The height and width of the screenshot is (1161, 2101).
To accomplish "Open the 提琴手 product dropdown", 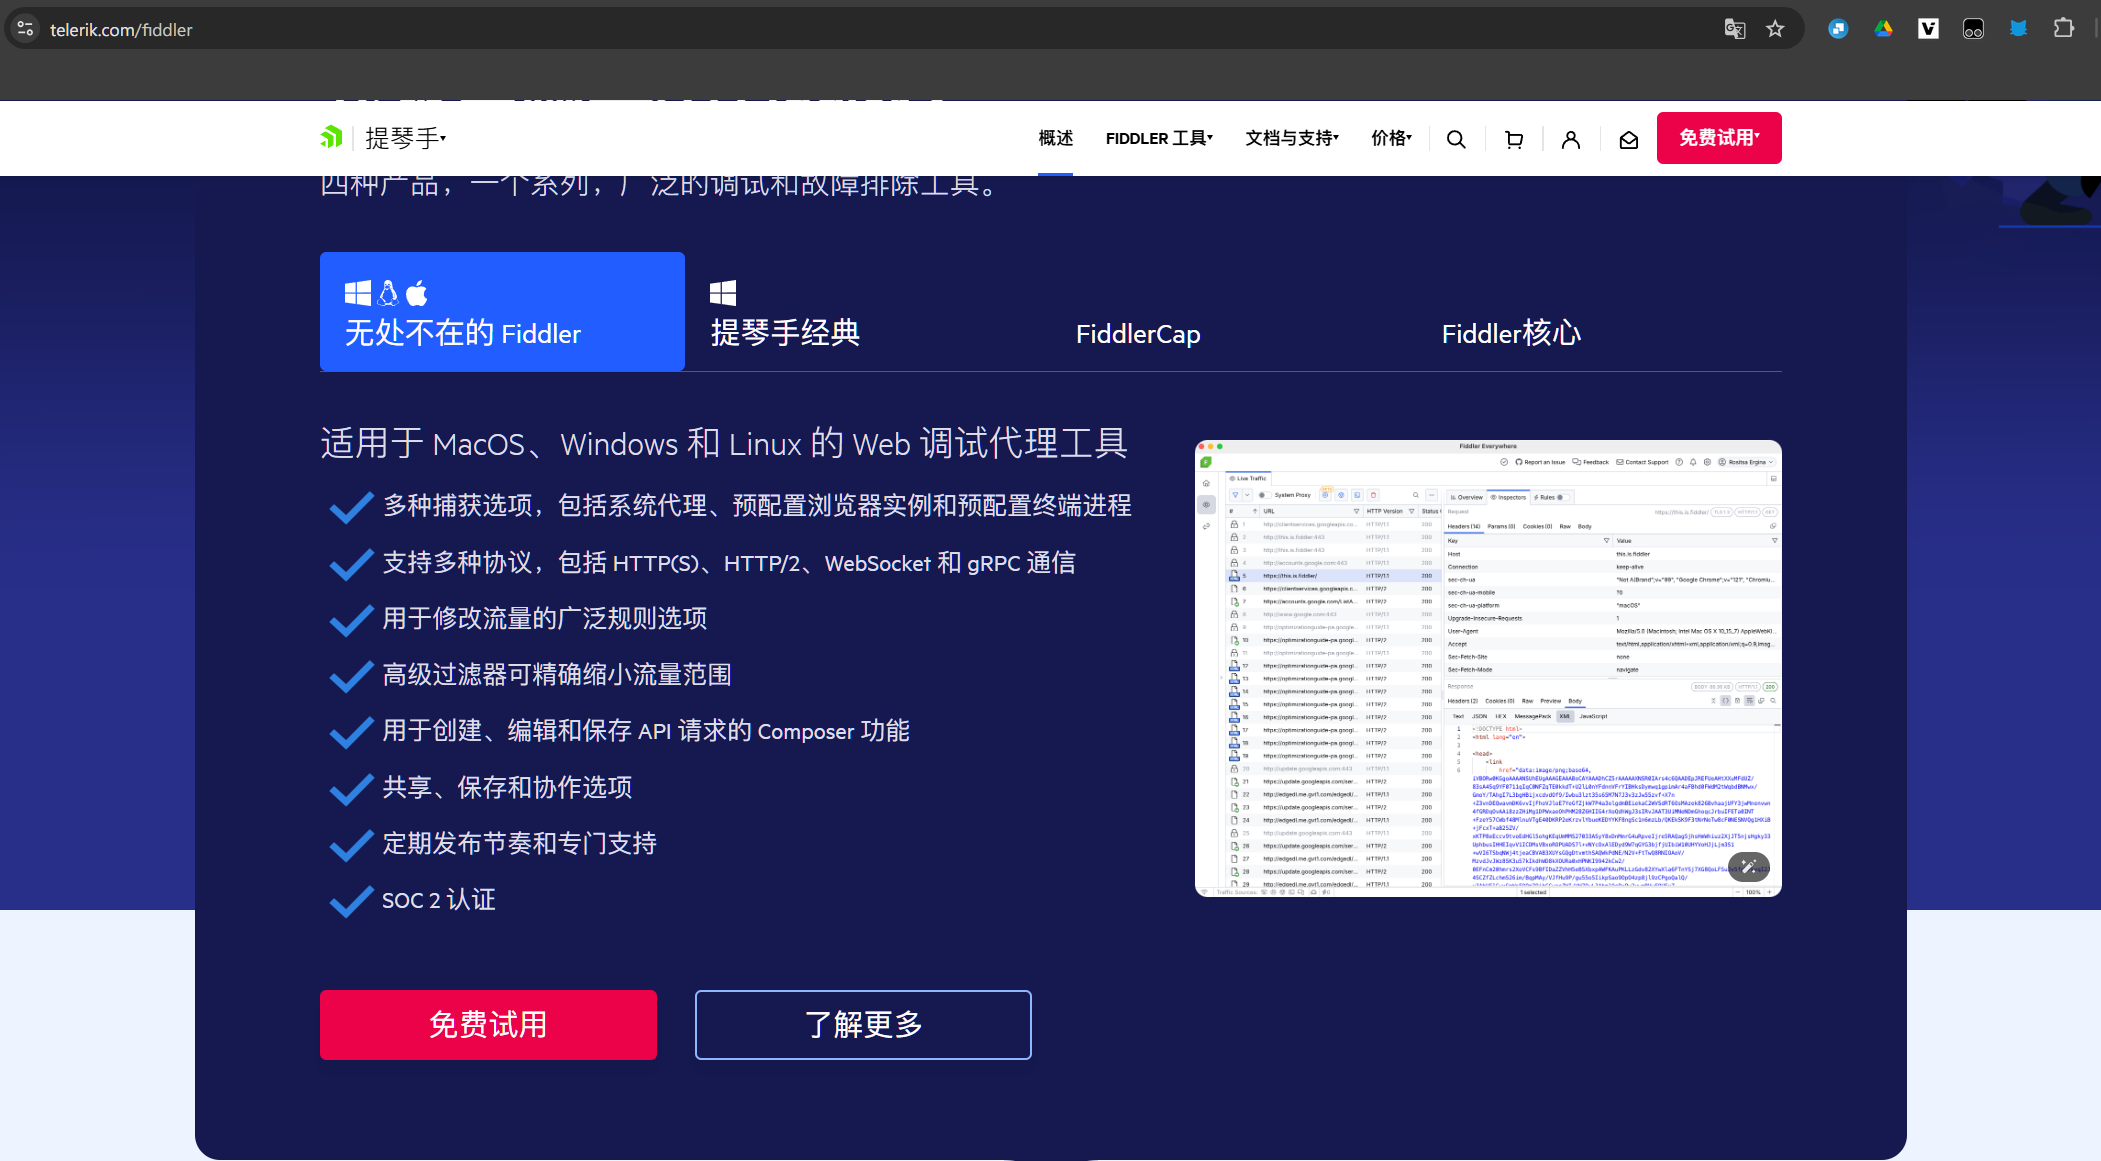I will pos(405,138).
